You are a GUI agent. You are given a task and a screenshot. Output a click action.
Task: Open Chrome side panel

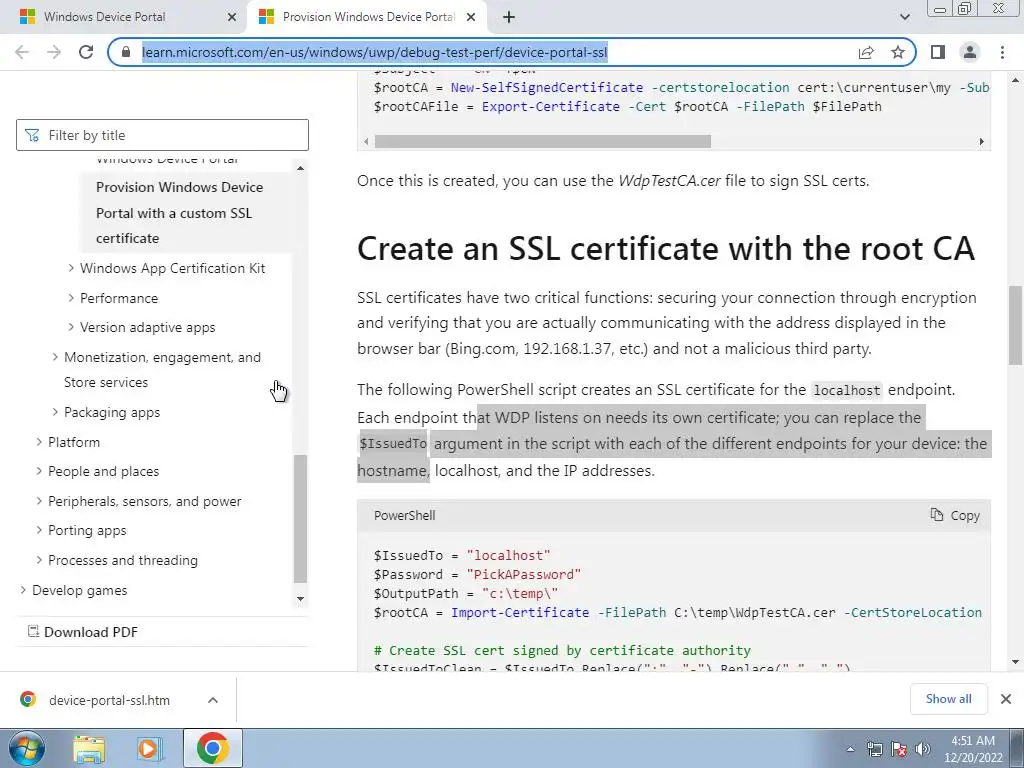[938, 52]
